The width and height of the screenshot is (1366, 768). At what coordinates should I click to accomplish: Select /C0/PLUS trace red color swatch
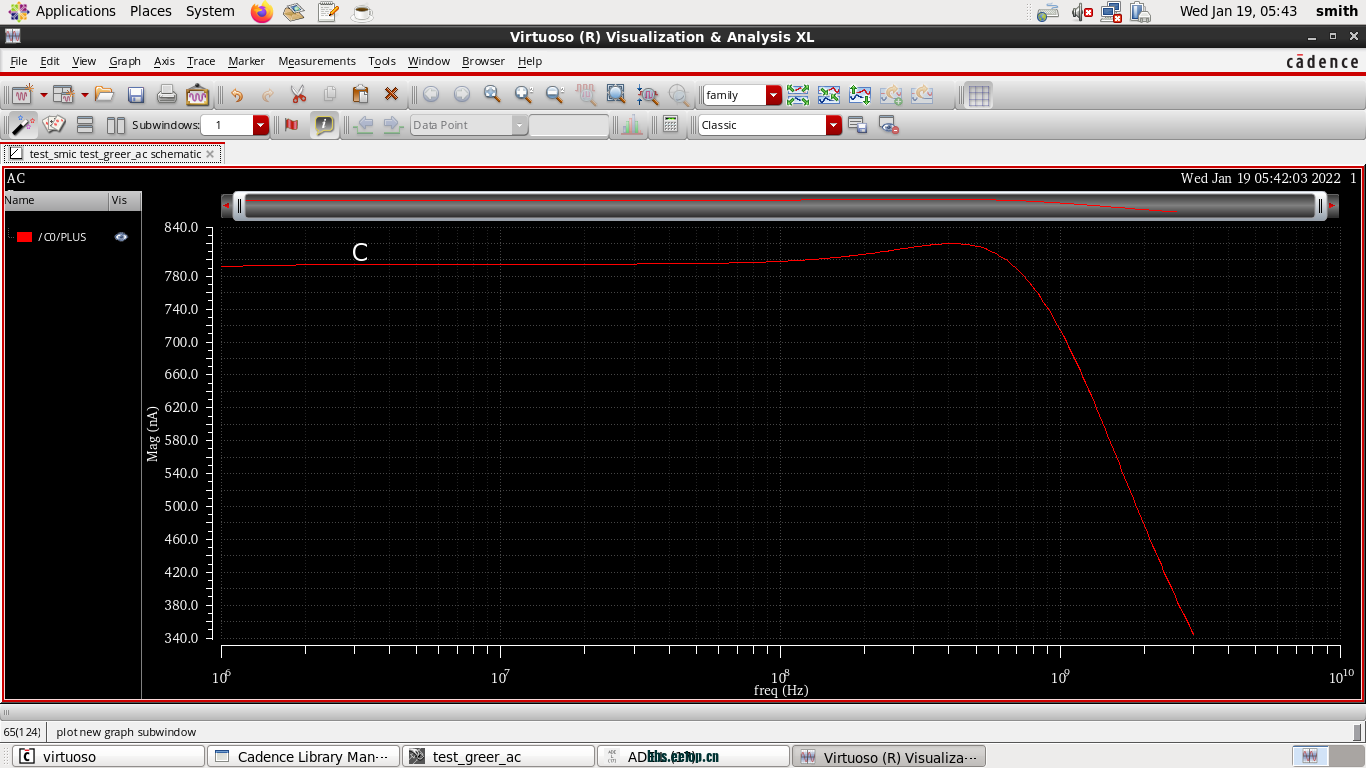[25, 237]
